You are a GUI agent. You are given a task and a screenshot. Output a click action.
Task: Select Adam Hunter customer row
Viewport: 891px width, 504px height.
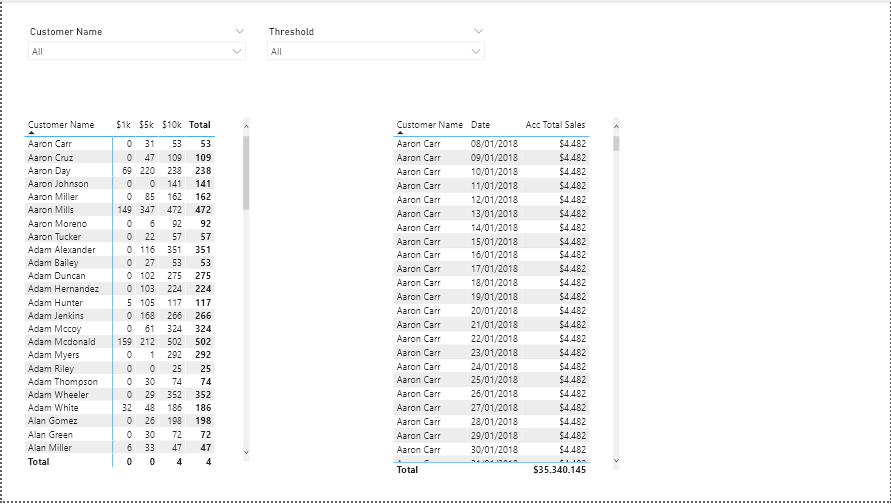click(119, 302)
